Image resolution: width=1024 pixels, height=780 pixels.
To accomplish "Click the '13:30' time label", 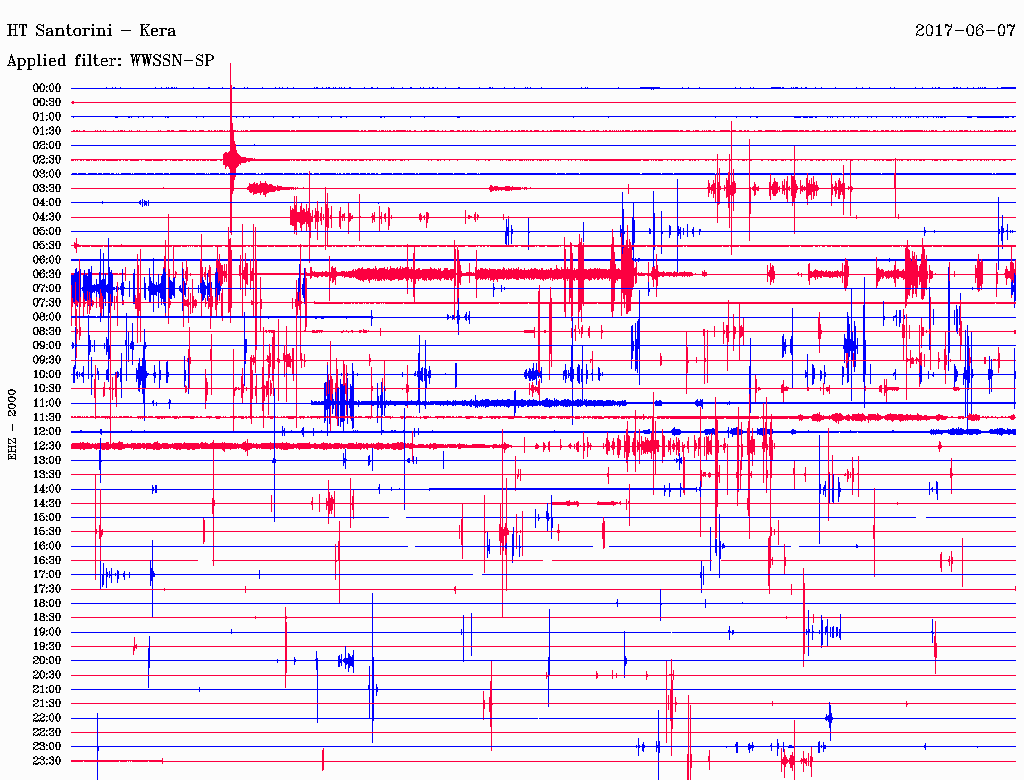I will 47,475.
